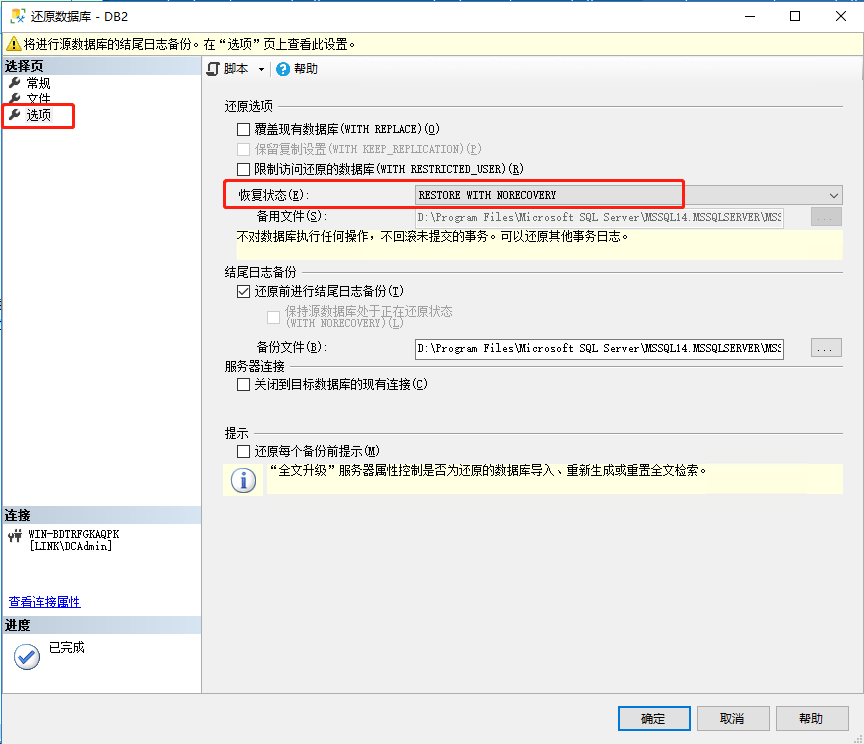Open the 文件 page

click(x=38, y=99)
